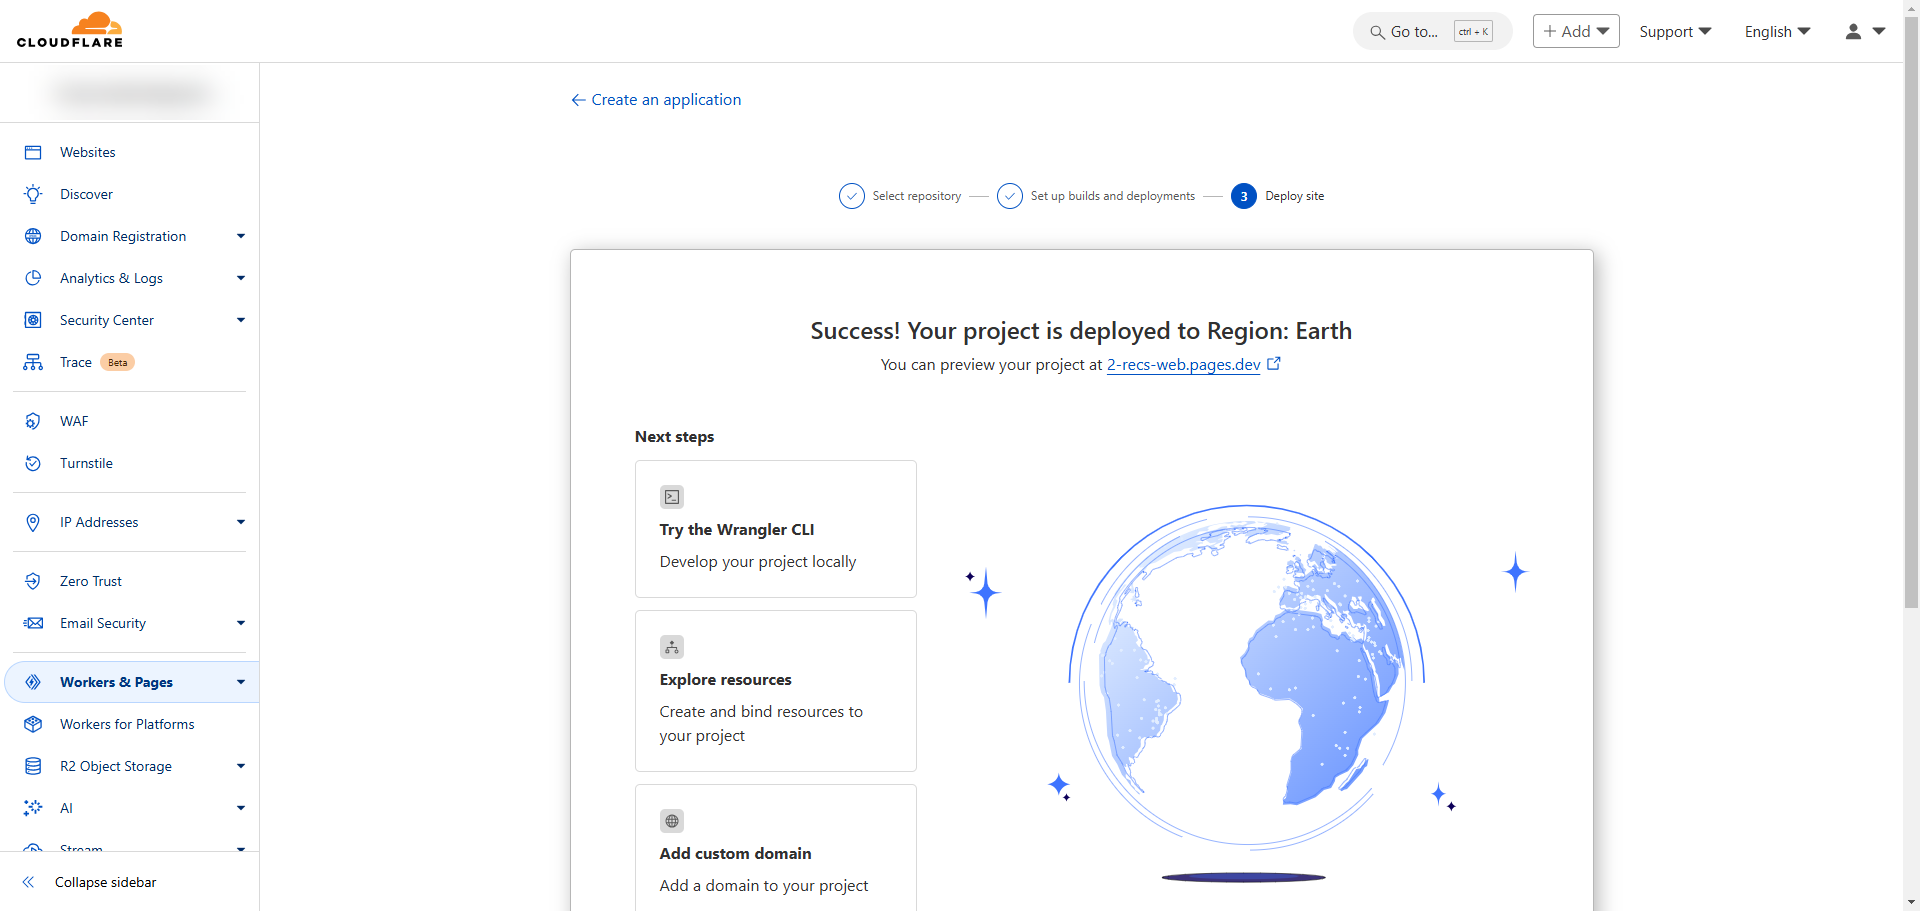Open the Websites sidebar icon
Screen dimensions: 1920x911
pyautogui.click(x=33, y=152)
